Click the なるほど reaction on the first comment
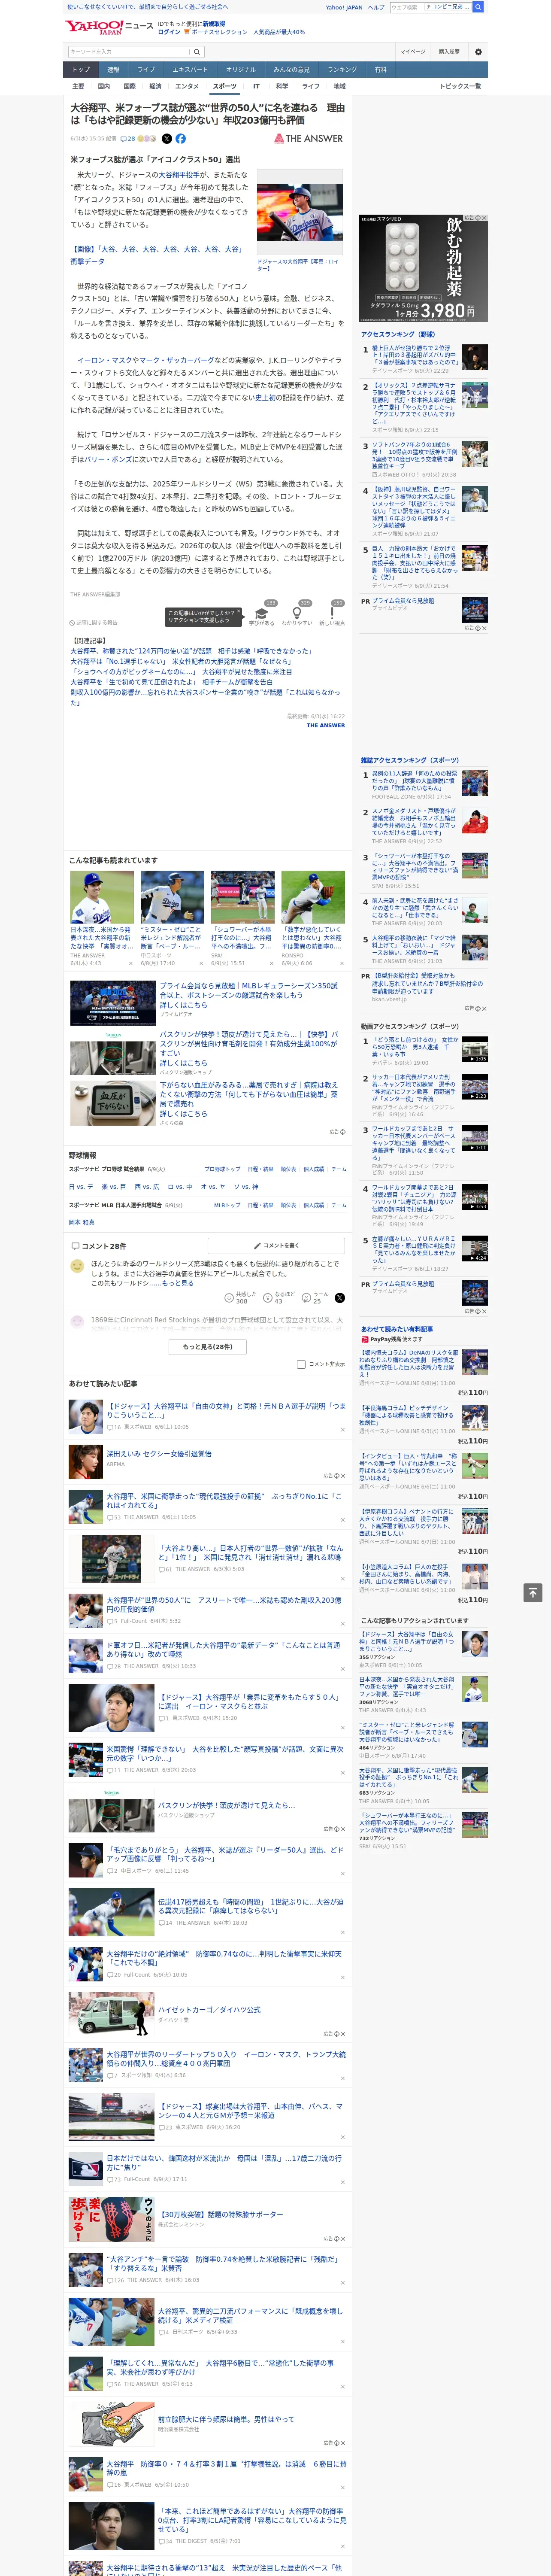 (278, 1297)
